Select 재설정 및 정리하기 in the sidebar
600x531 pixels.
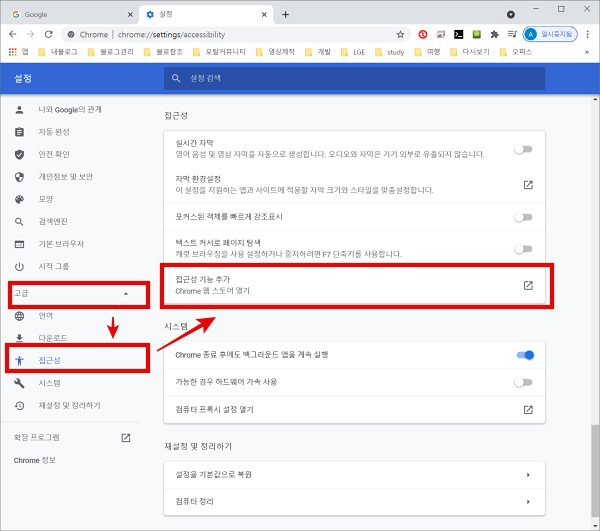coord(69,406)
